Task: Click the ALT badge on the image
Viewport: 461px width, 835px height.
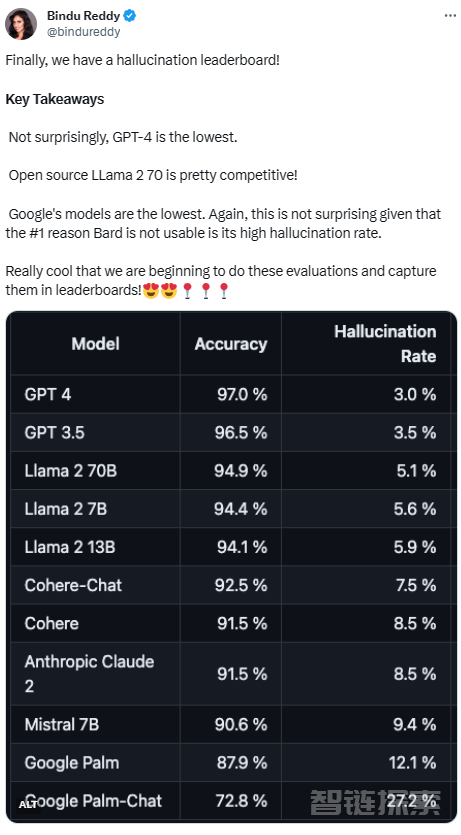Action: pyautogui.click(x=28, y=804)
